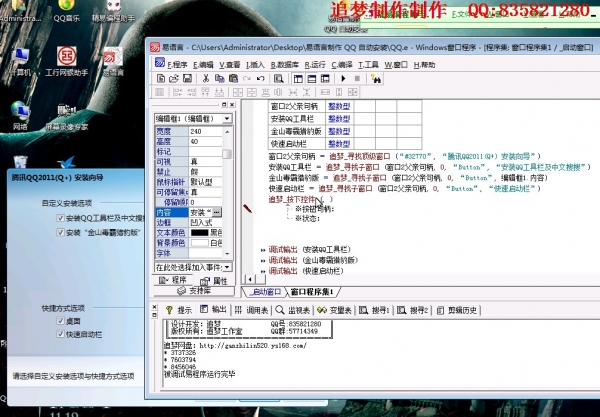Image resolution: width=600 pixels, height=417 pixels.
Task: Switch to the 搜寻1 bottom panel tab
Action: [374, 310]
